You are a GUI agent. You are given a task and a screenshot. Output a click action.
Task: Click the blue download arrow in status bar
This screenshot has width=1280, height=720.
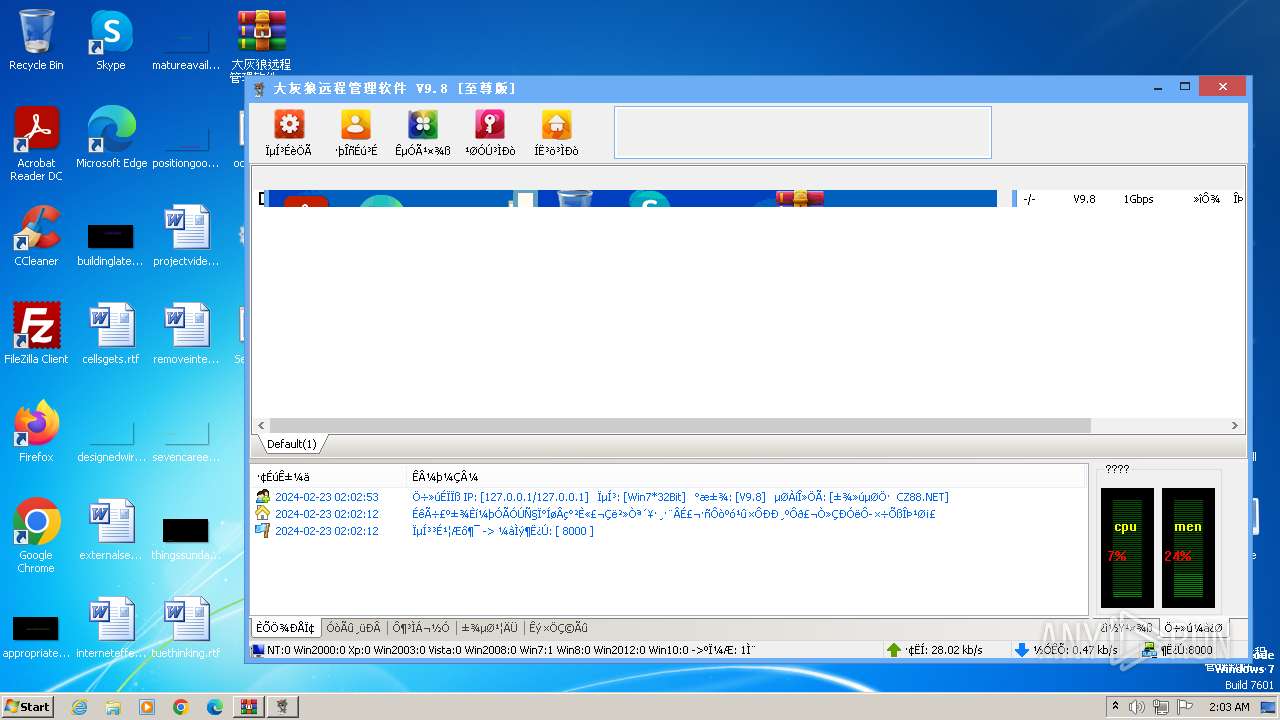pyautogui.click(x=1021, y=650)
